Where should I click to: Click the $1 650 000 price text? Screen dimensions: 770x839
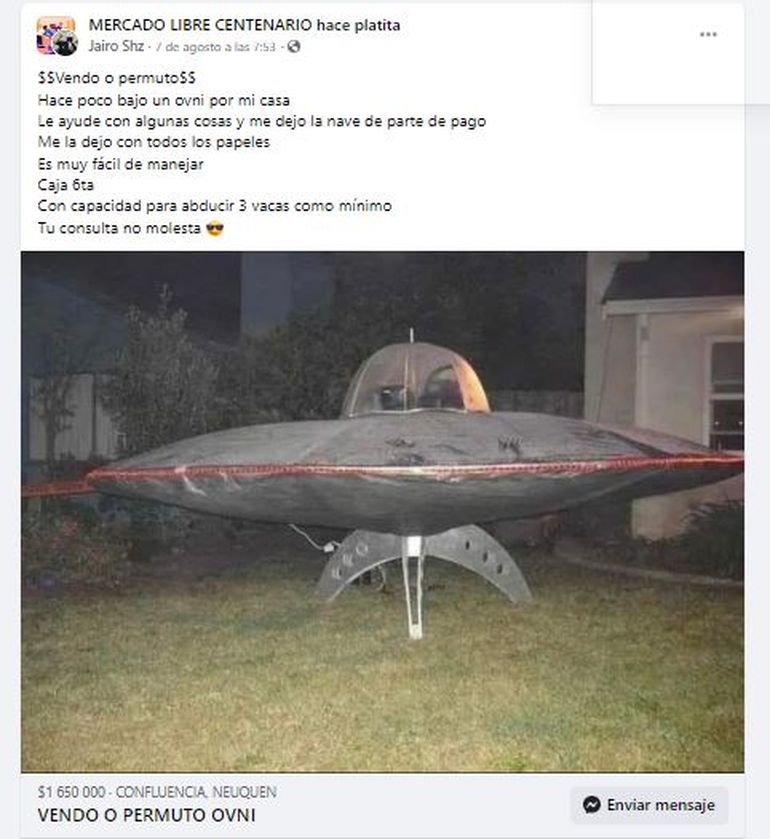72,792
